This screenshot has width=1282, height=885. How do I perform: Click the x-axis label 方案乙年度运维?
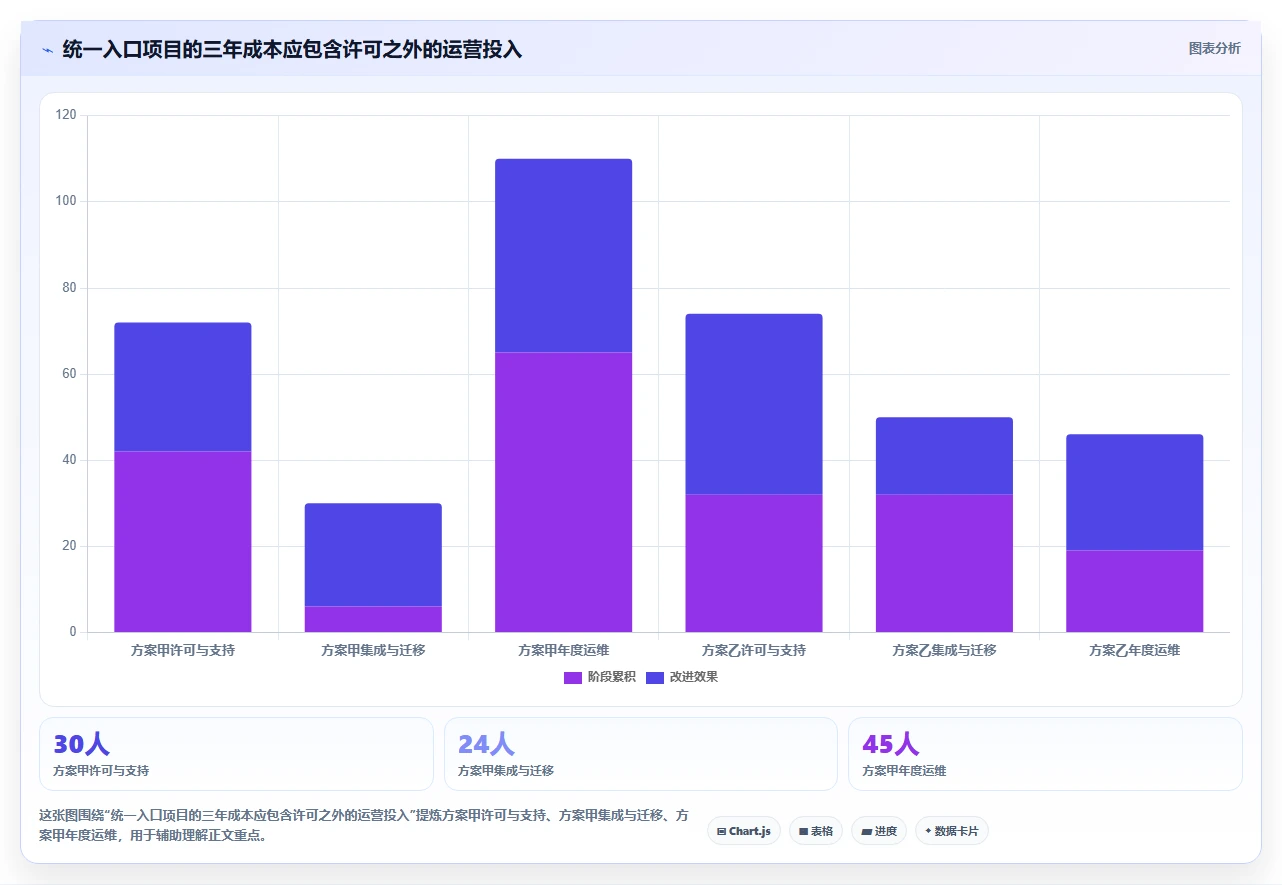[1135, 650]
